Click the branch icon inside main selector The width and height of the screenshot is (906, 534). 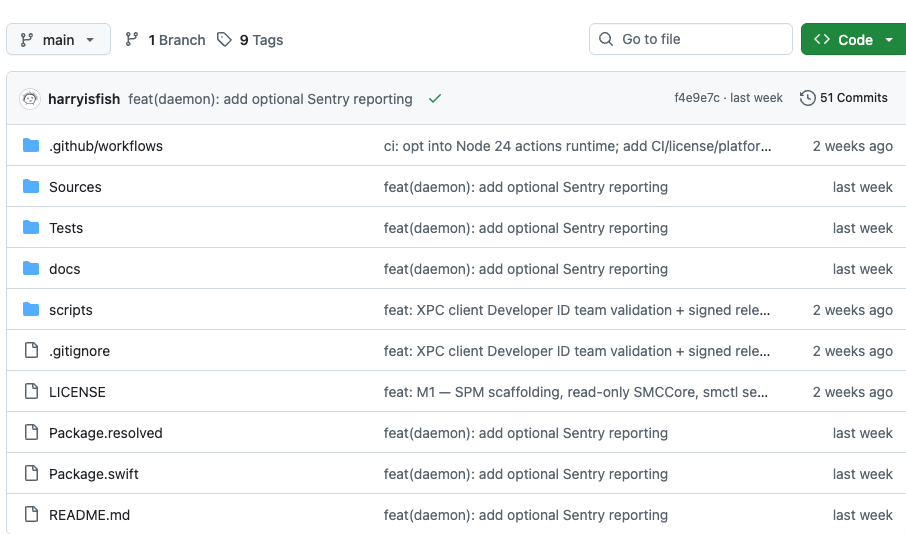pos(27,40)
